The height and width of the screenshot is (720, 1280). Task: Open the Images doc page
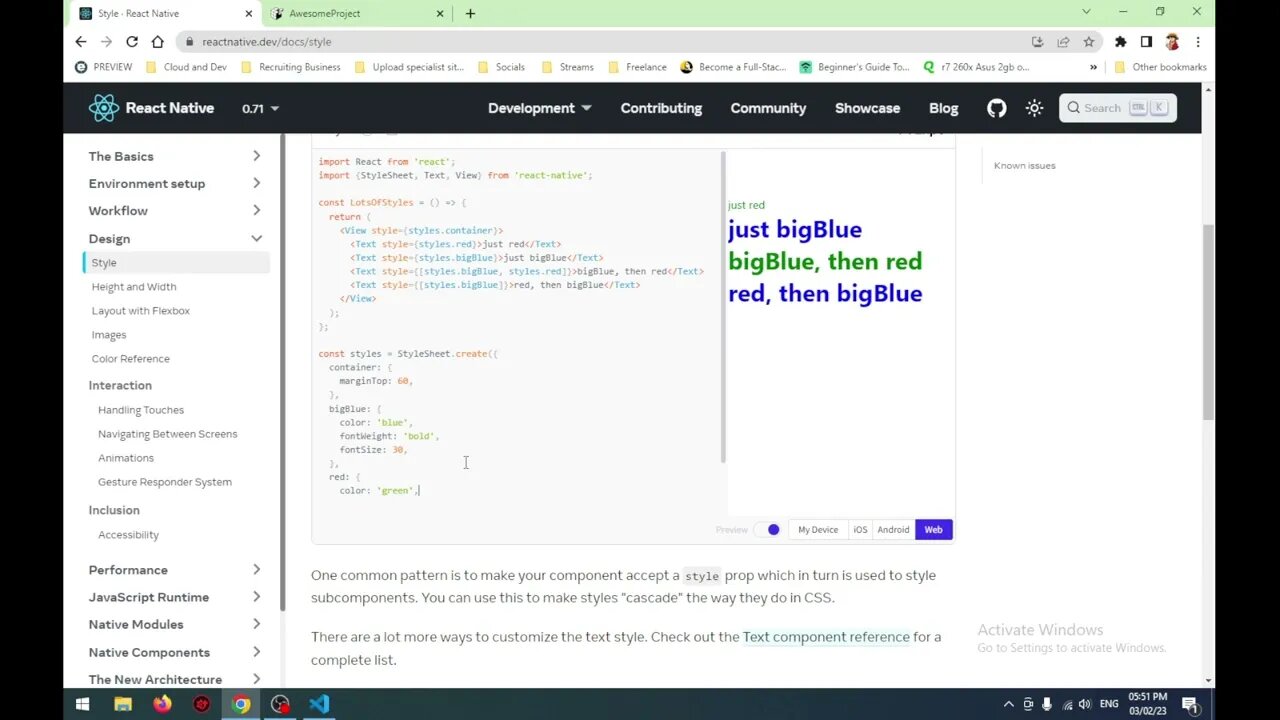click(x=109, y=335)
